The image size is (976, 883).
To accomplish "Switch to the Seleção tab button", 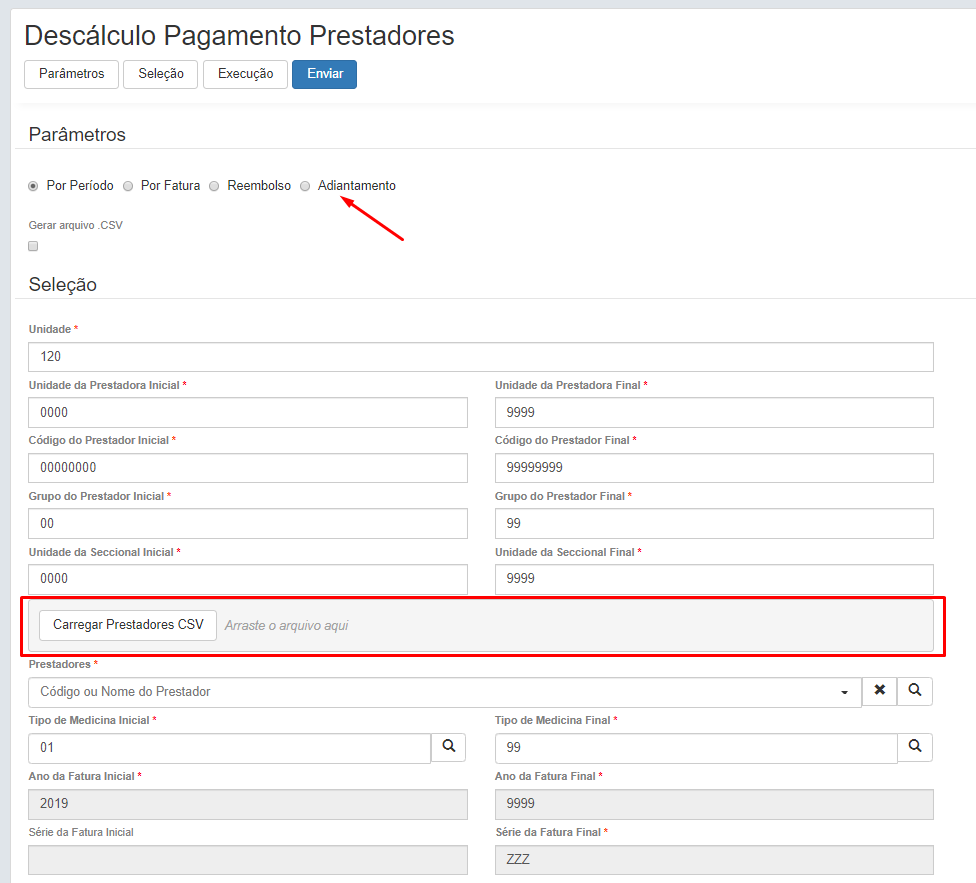I will tap(160, 75).
